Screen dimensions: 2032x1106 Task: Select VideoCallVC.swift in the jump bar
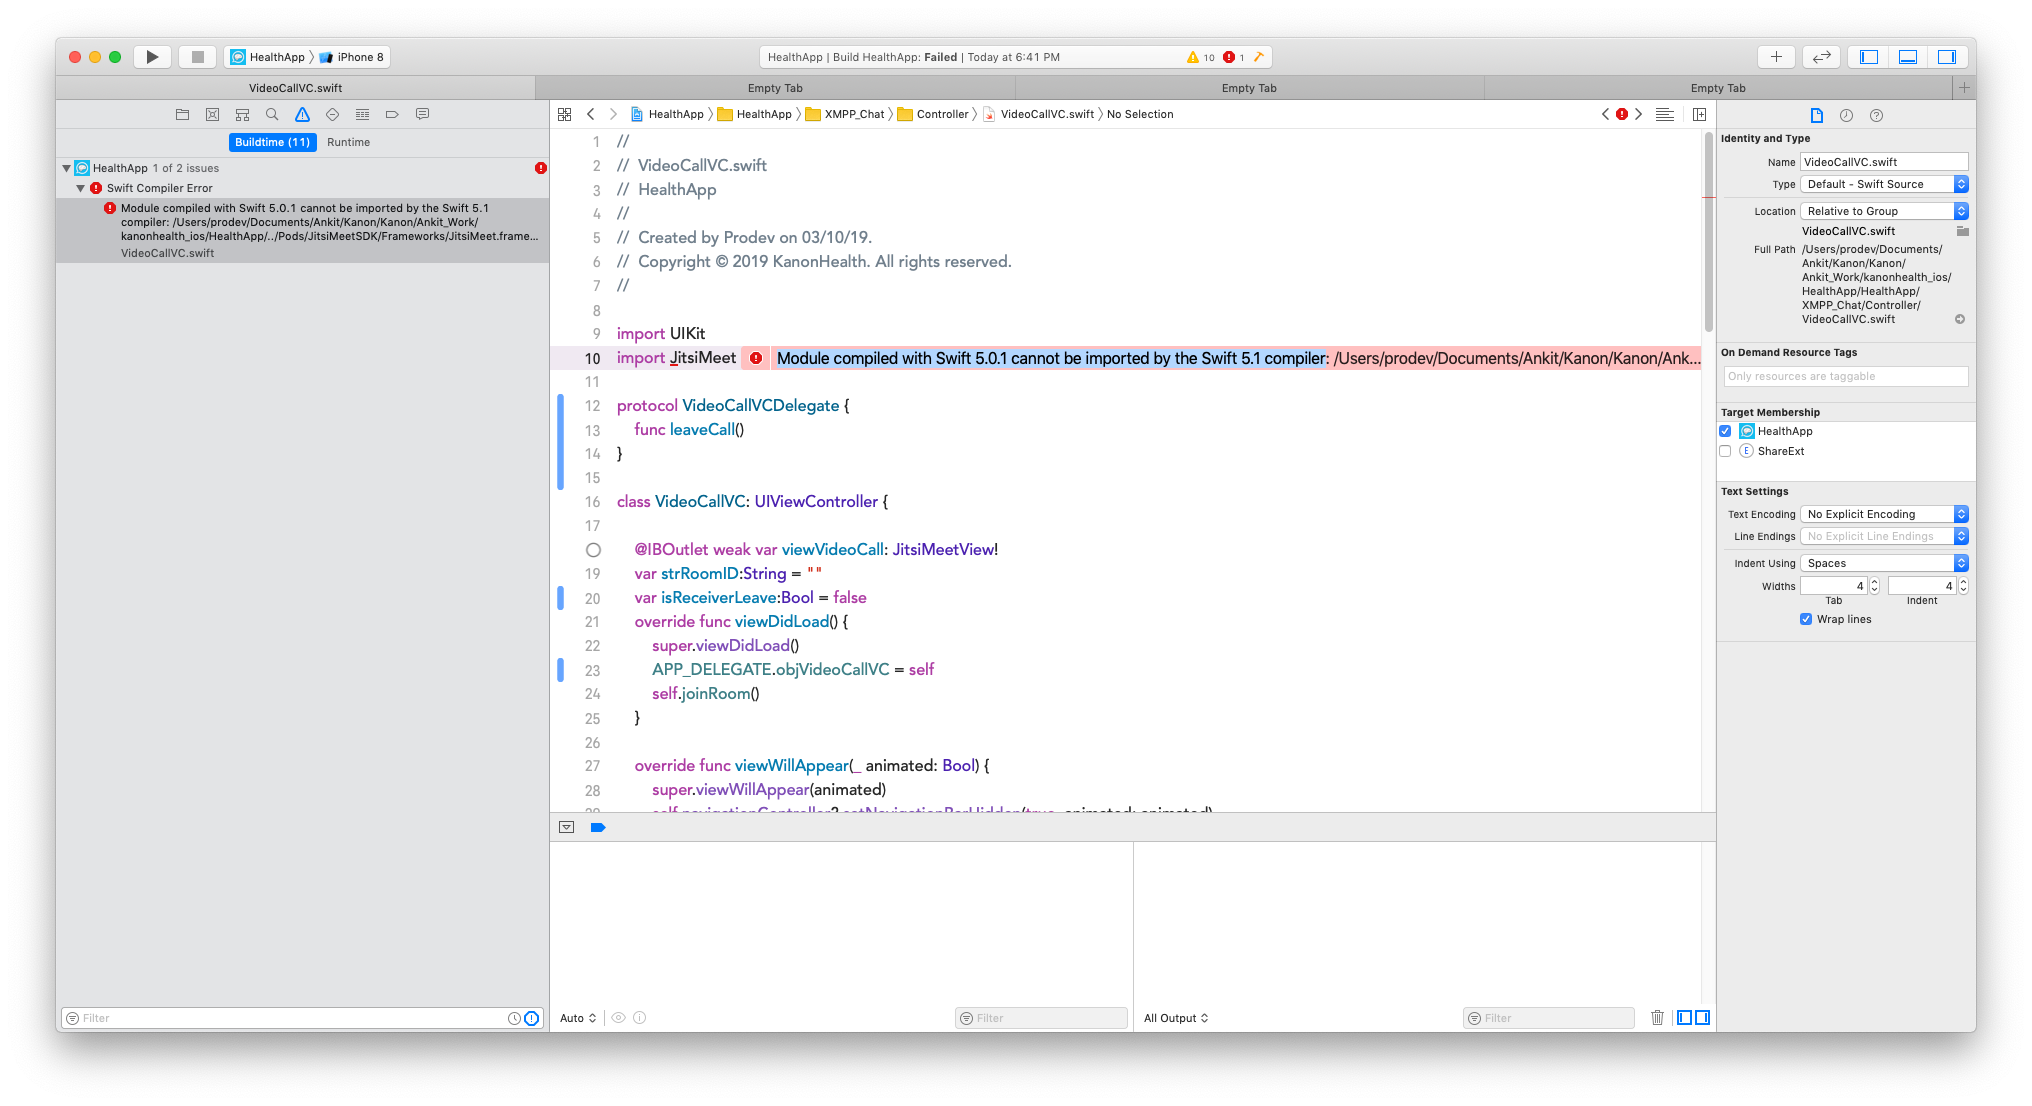pyautogui.click(x=1048, y=114)
